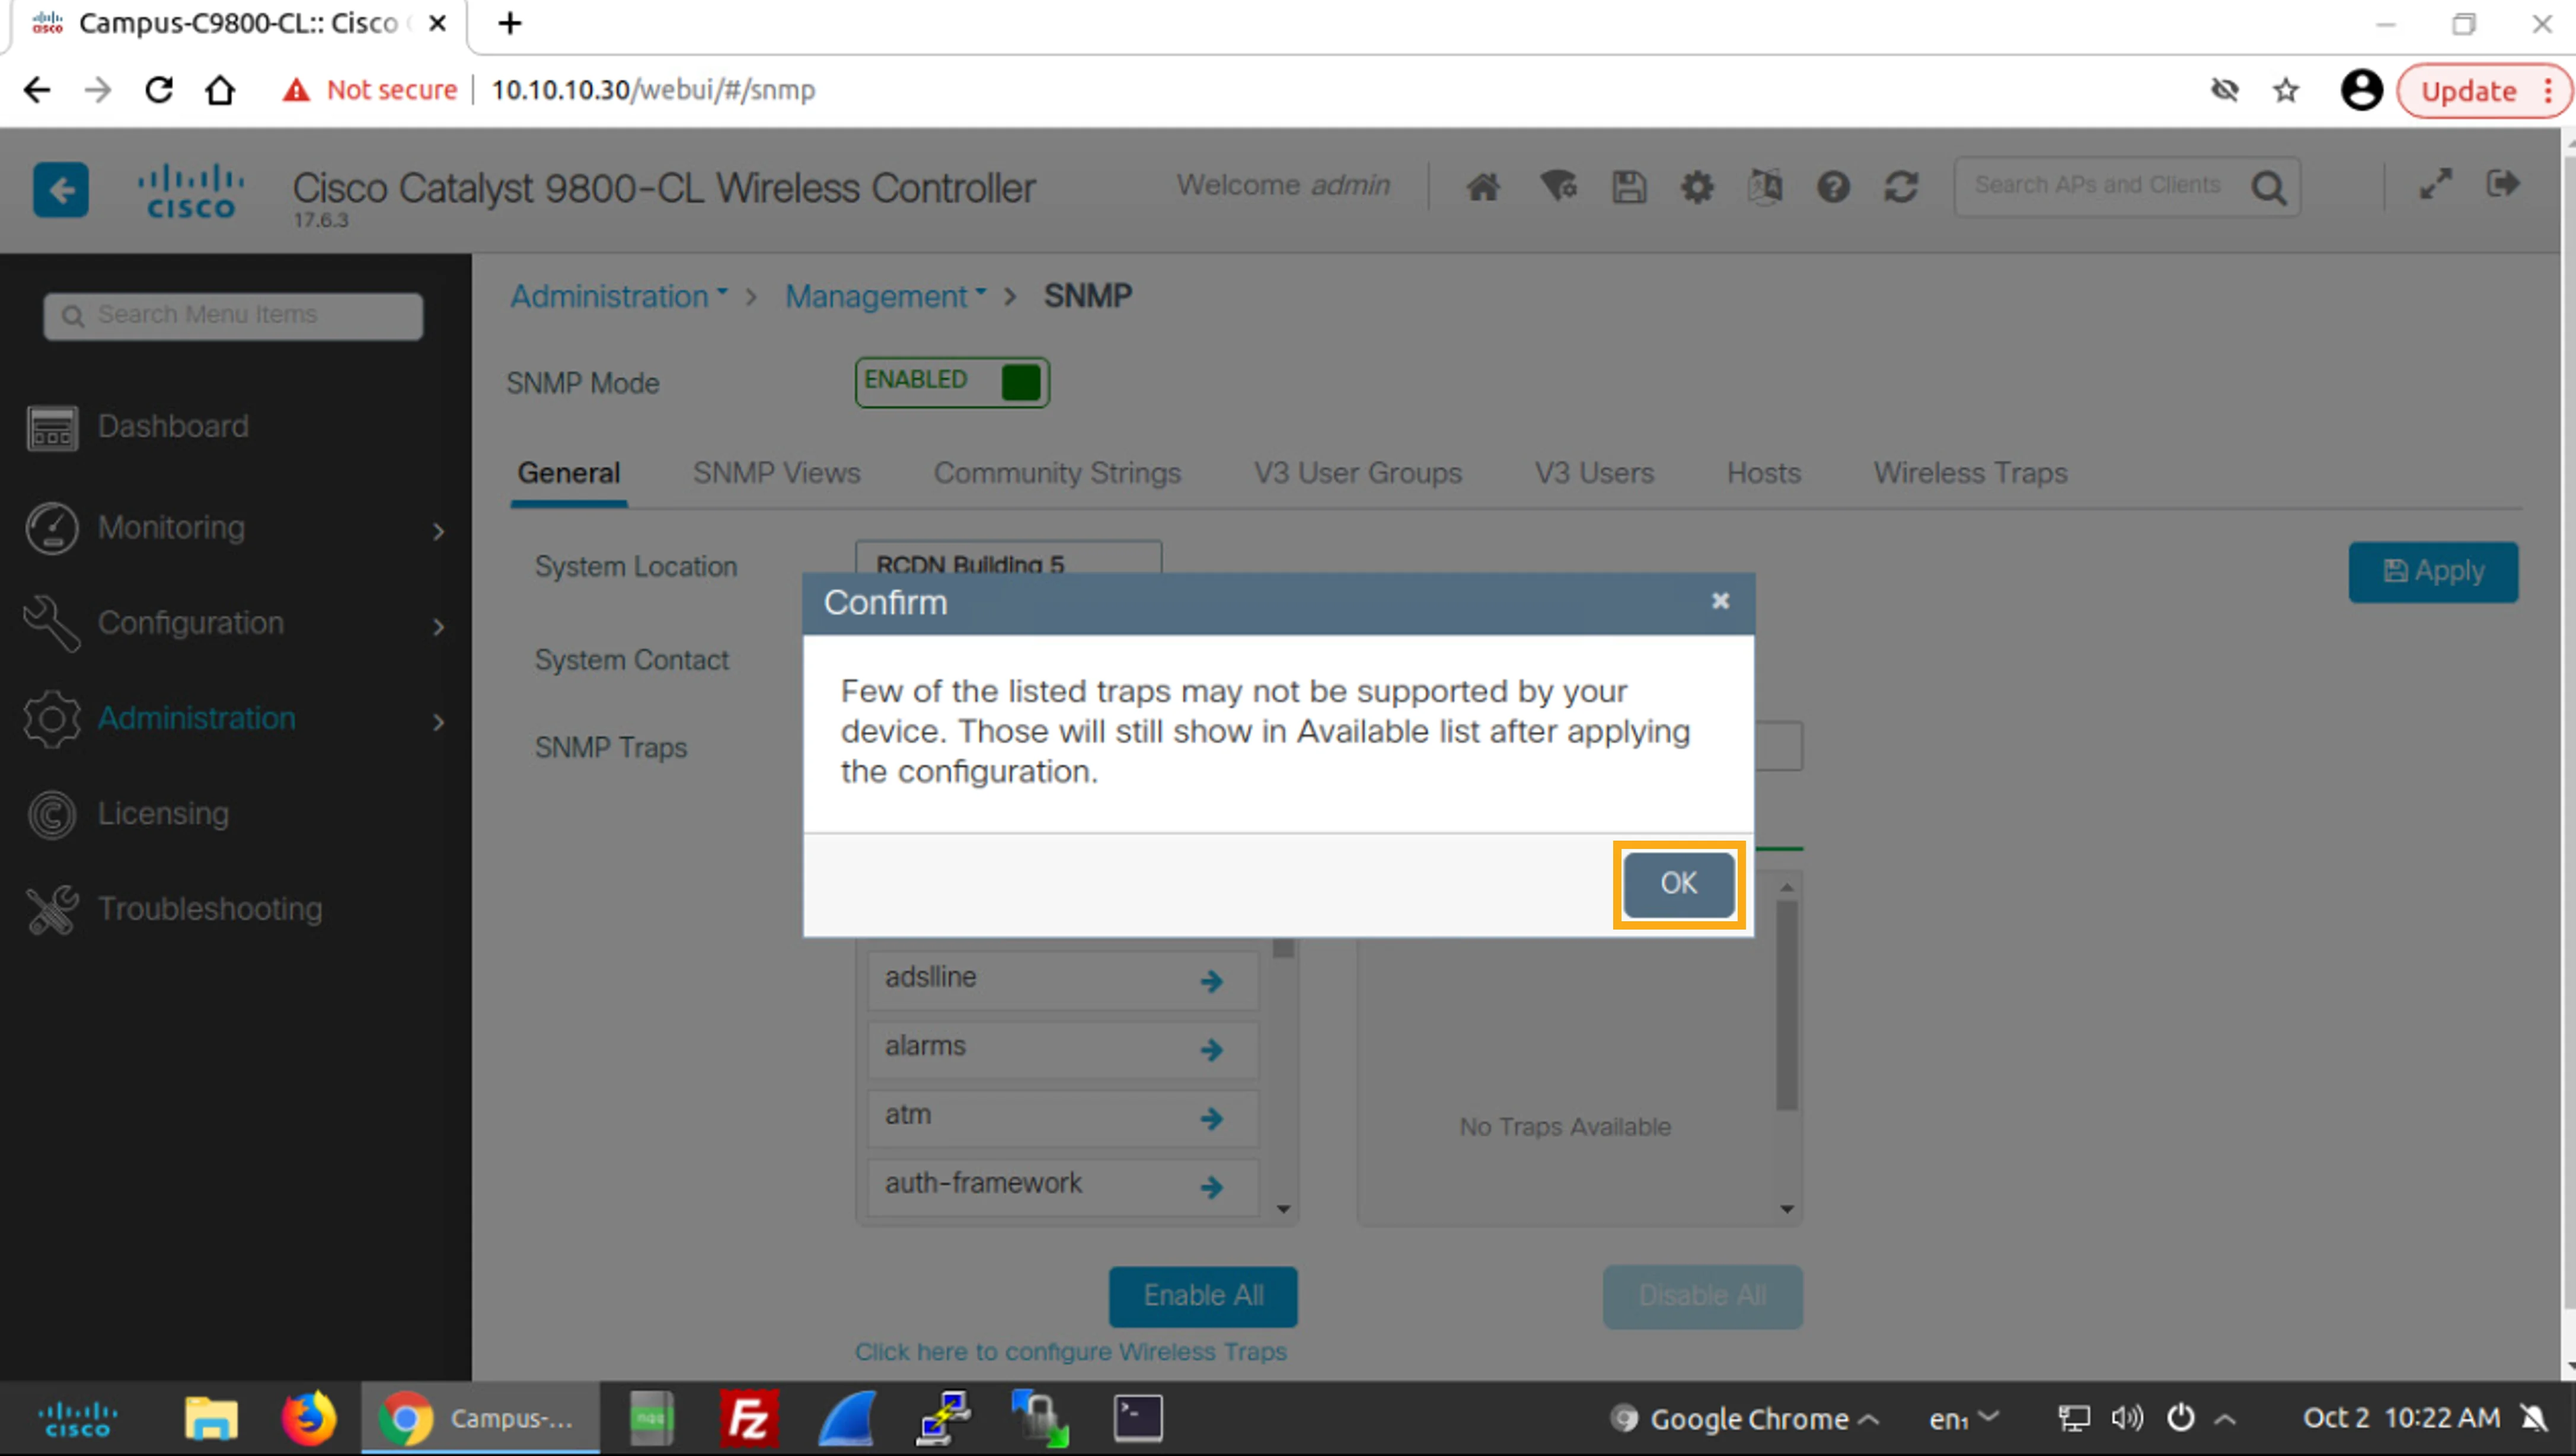Click the Logout icon in header

tap(2503, 184)
